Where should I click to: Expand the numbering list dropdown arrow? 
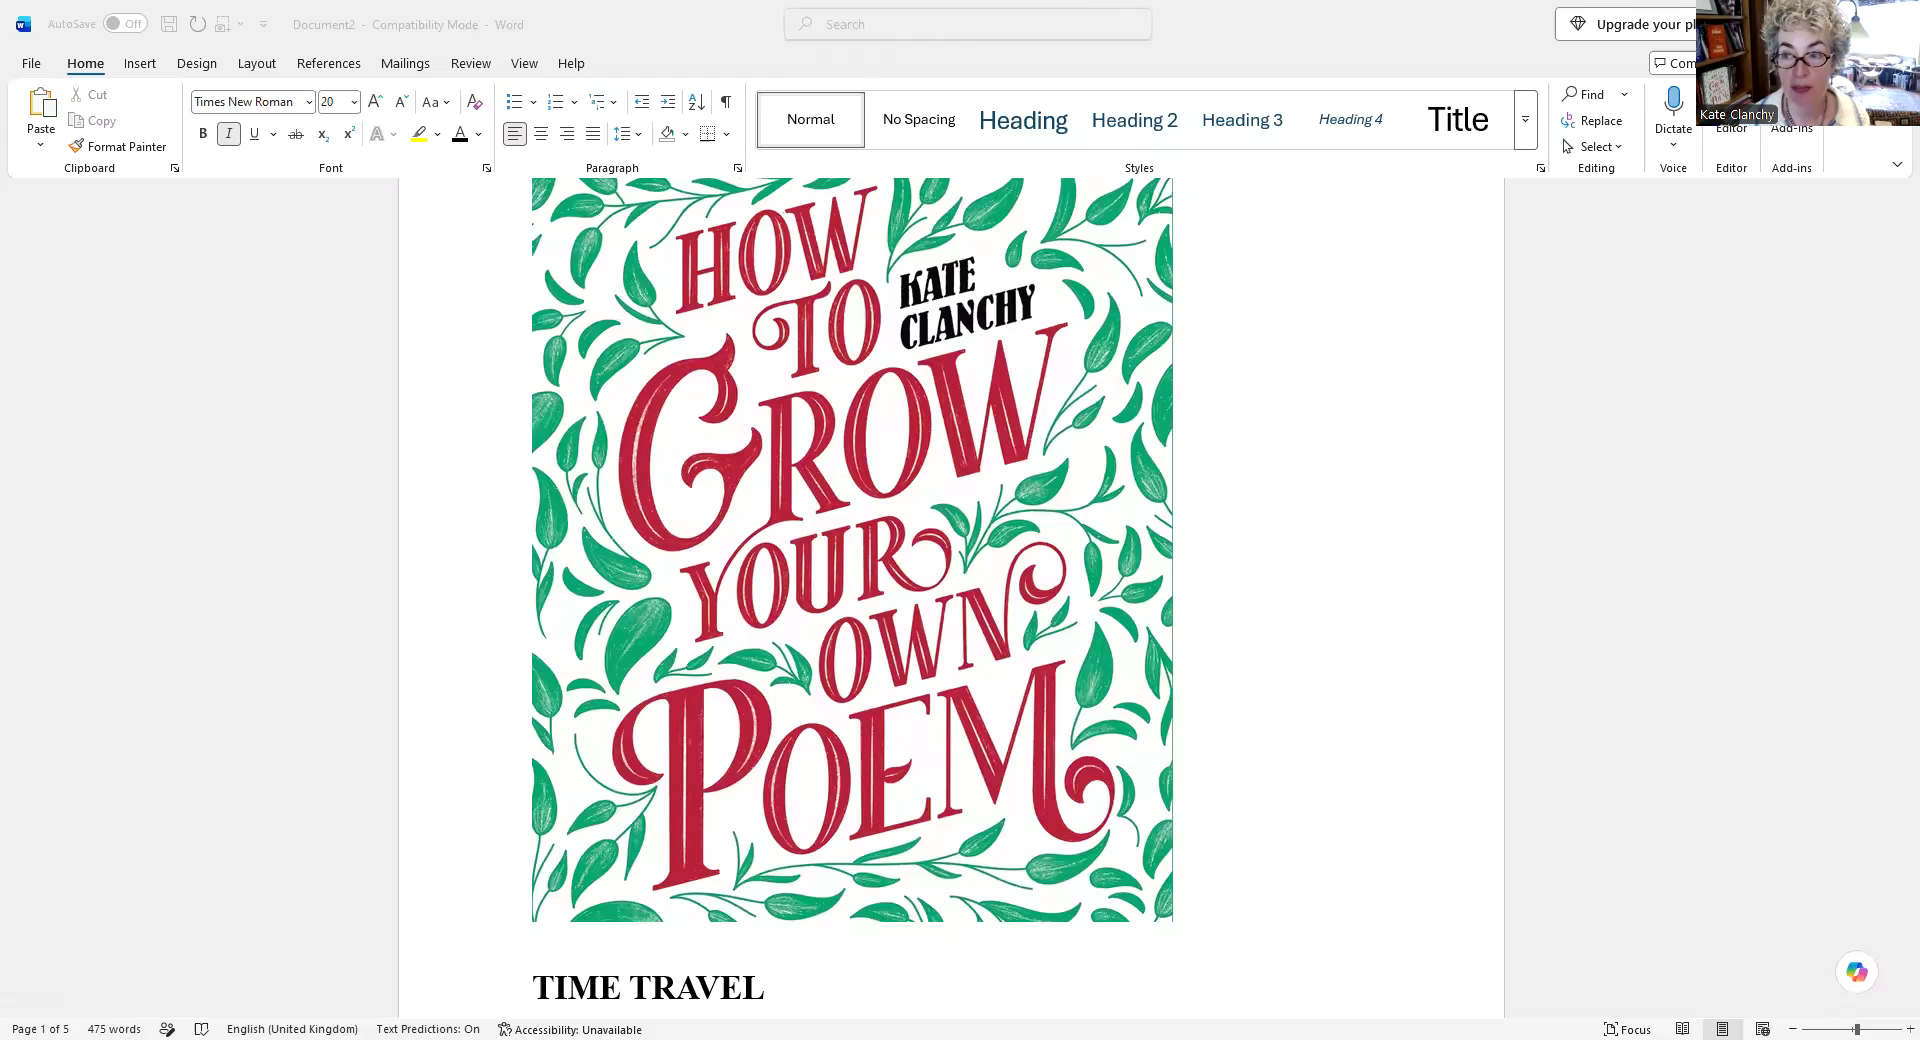click(x=574, y=101)
